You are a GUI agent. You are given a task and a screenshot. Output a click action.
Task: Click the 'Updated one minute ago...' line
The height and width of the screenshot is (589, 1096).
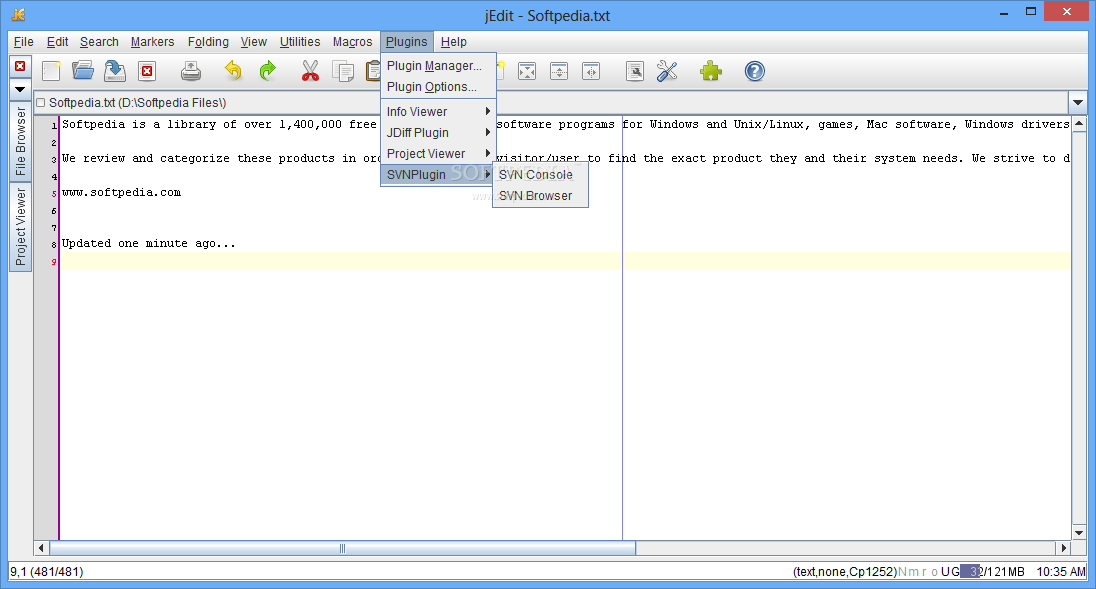pyautogui.click(x=149, y=243)
